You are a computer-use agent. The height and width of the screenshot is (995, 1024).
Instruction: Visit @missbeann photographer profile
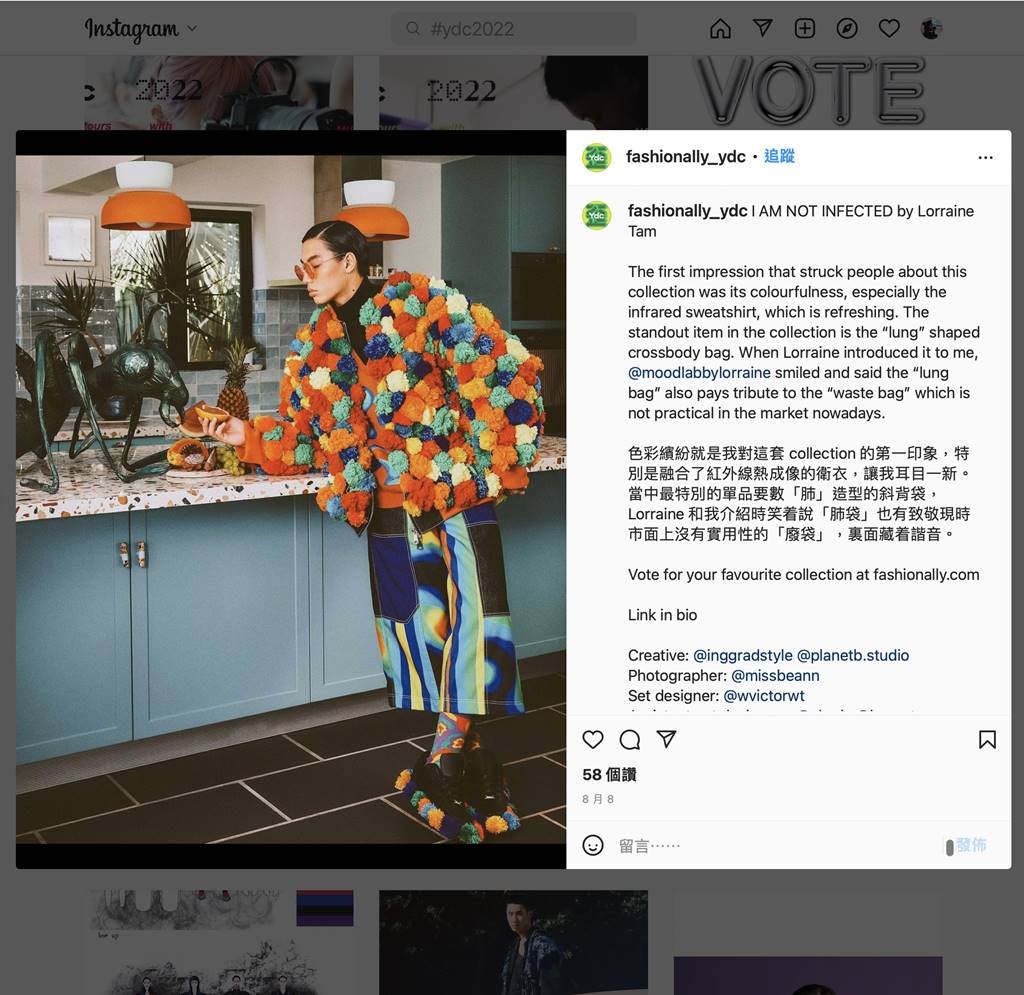pos(775,676)
